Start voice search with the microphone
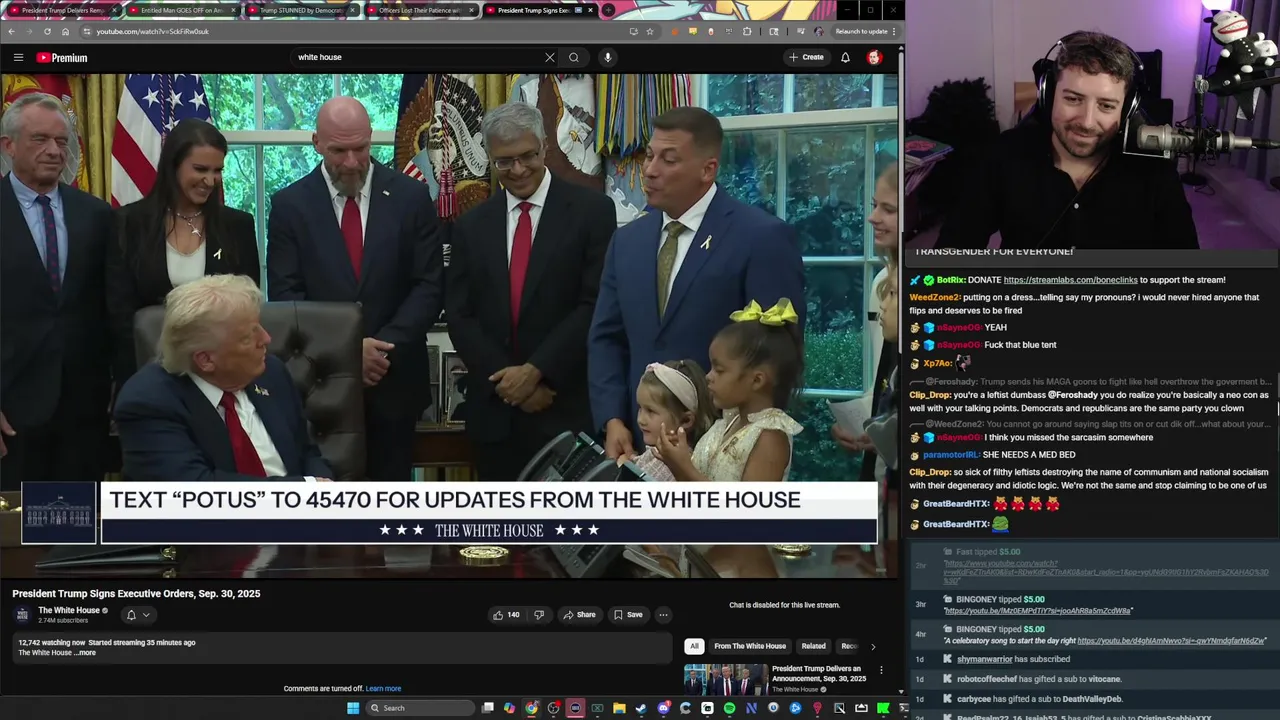Viewport: 1280px width, 720px height. 607,57
